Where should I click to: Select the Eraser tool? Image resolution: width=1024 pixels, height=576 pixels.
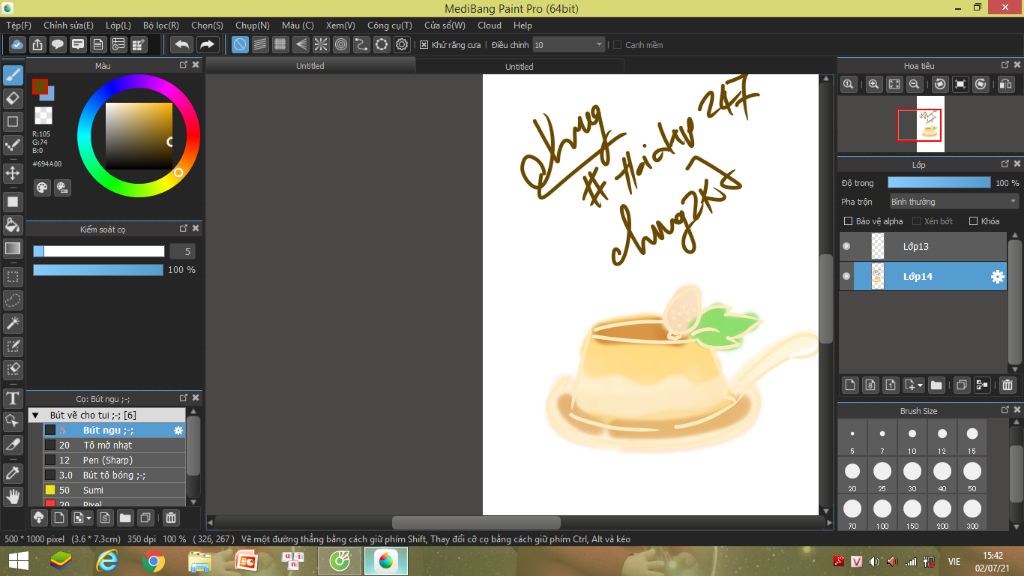(13, 99)
